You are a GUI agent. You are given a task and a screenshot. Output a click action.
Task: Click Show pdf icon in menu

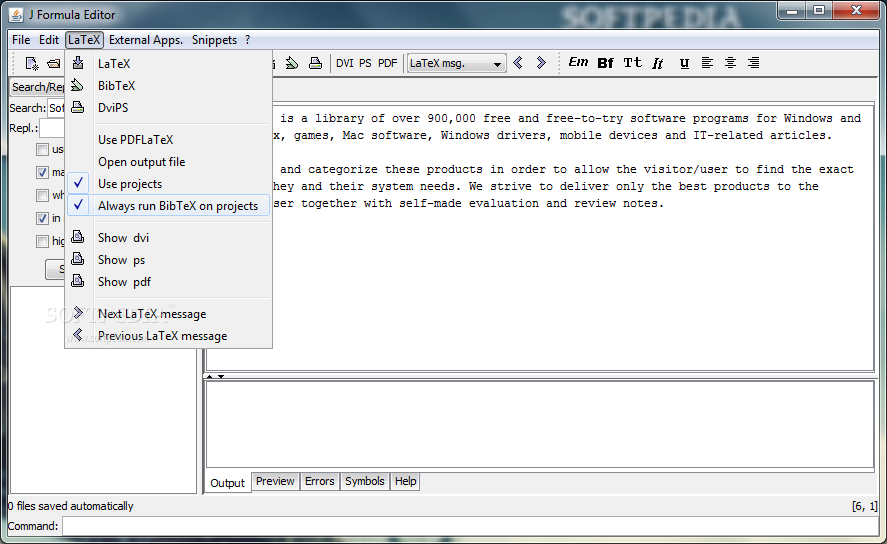coord(77,280)
